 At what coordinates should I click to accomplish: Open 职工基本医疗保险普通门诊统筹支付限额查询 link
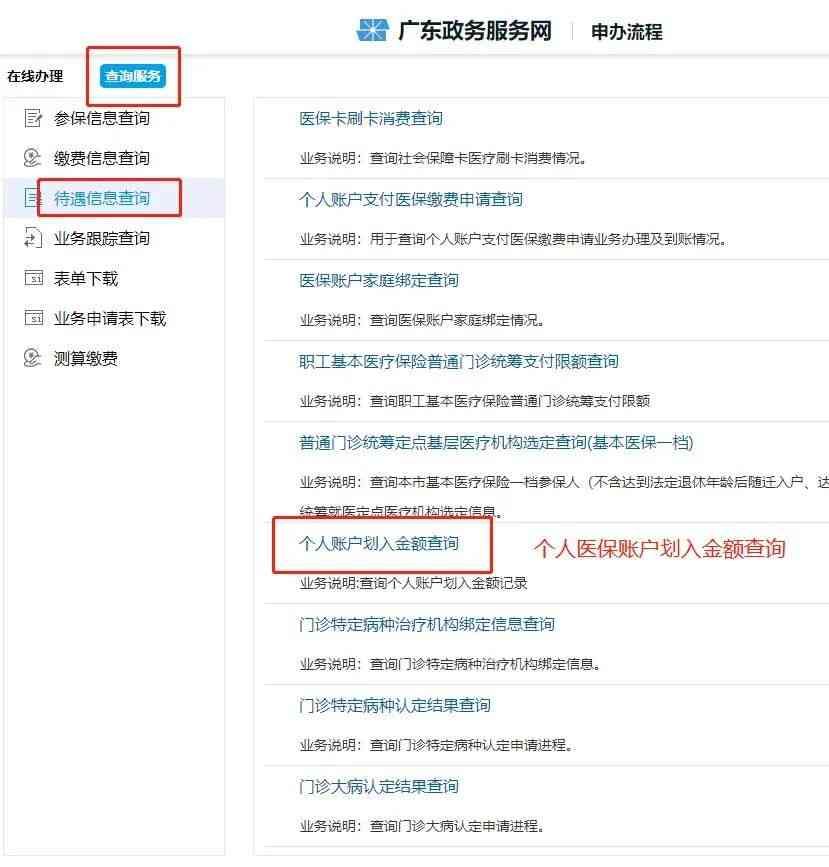(458, 361)
